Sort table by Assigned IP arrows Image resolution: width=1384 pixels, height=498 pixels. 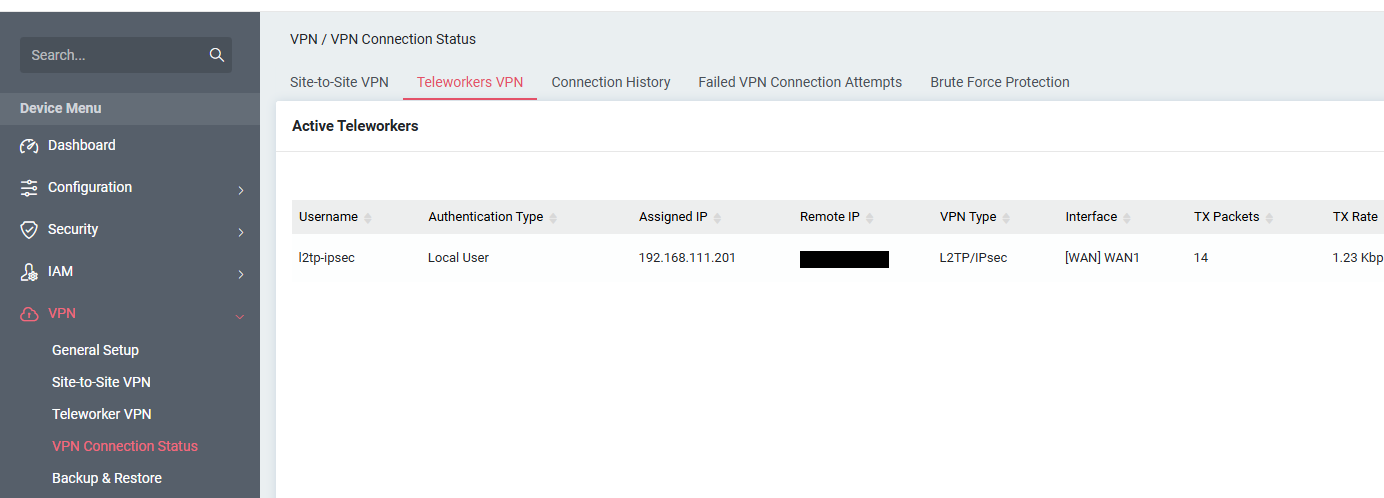click(x=717, y=218)
